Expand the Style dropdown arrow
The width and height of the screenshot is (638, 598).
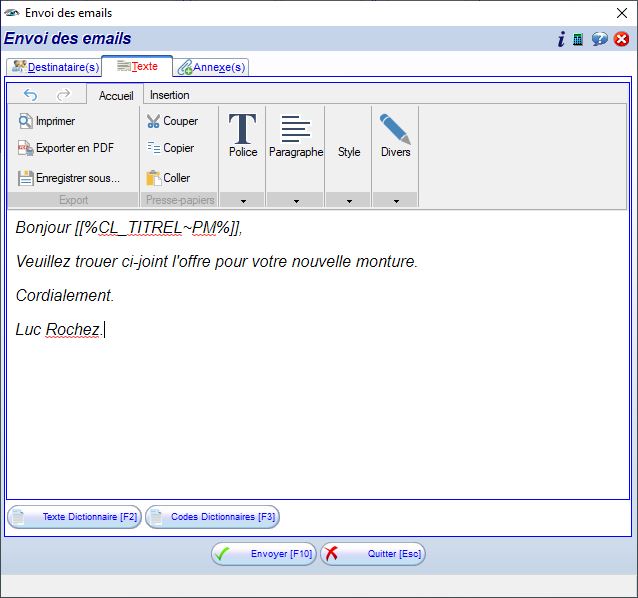pyautogui.click(x=349, y=201)
